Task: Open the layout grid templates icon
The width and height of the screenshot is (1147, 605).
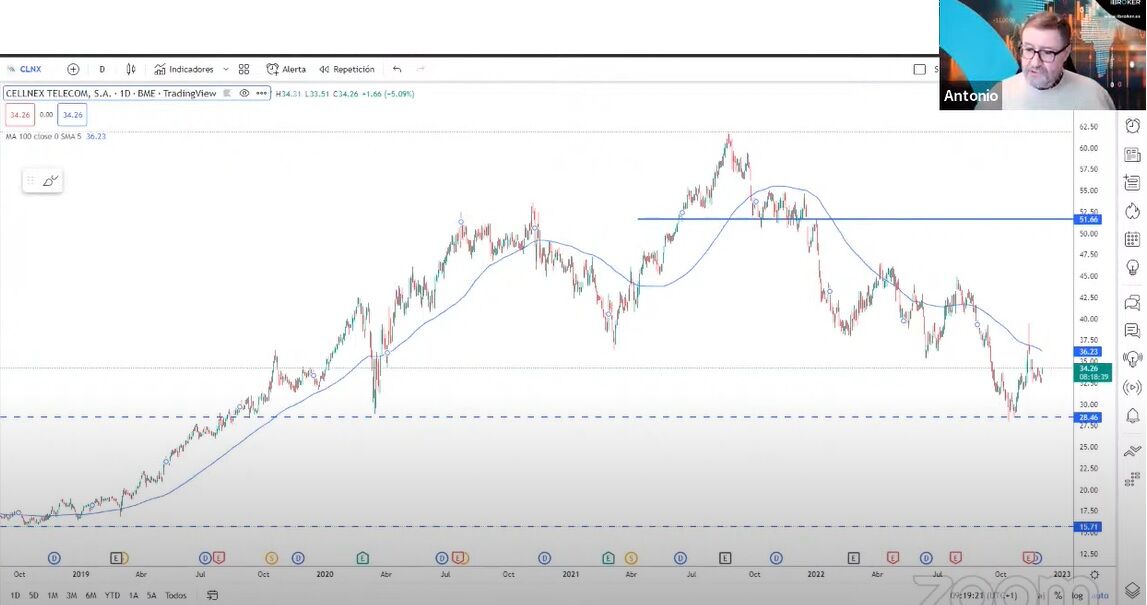Action: [x=244, y=69]
